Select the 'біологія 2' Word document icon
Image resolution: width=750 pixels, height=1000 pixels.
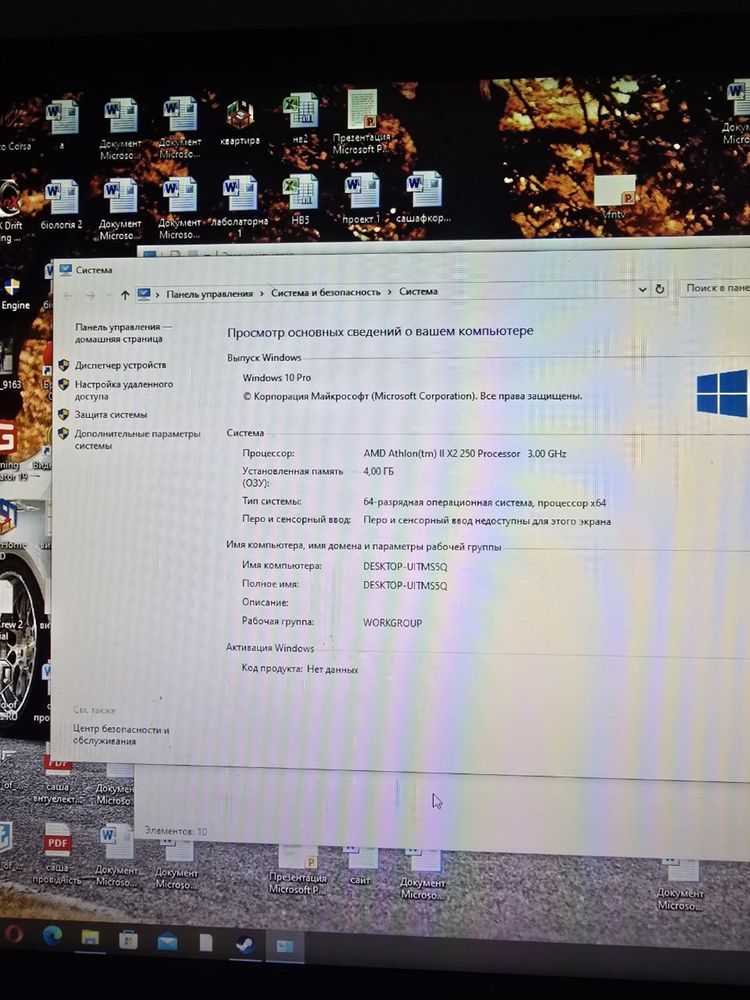click(x=61, y=205)
